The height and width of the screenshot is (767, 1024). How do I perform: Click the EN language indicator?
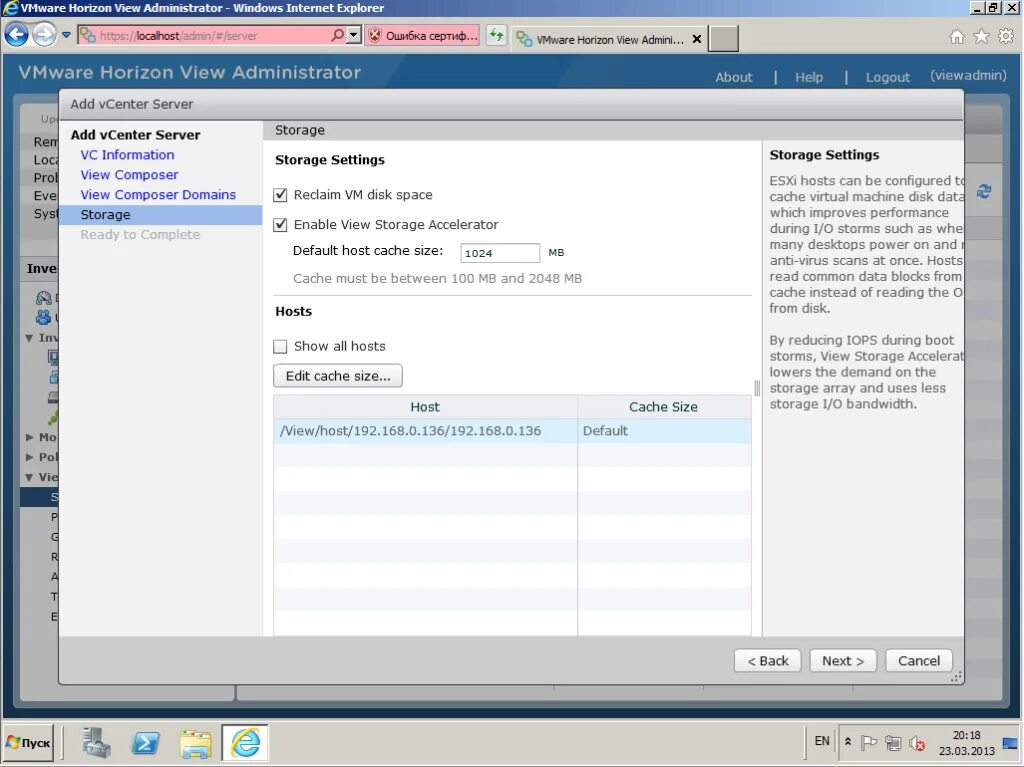click(822, 742)
